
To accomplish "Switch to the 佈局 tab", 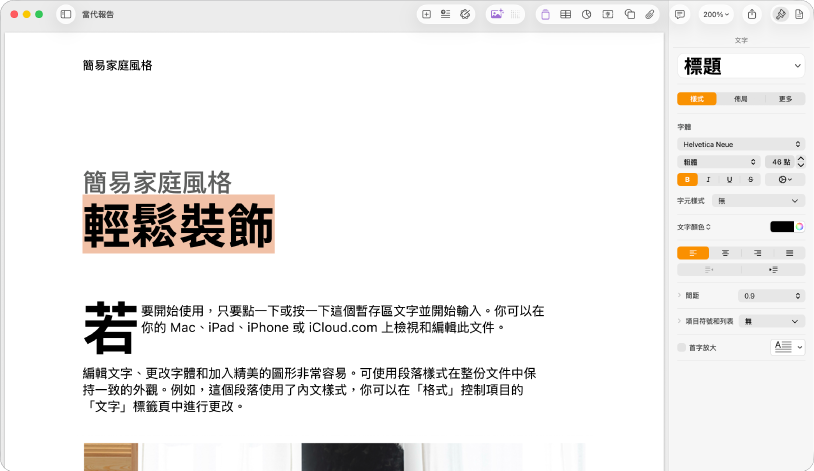I will coord(741,99).
